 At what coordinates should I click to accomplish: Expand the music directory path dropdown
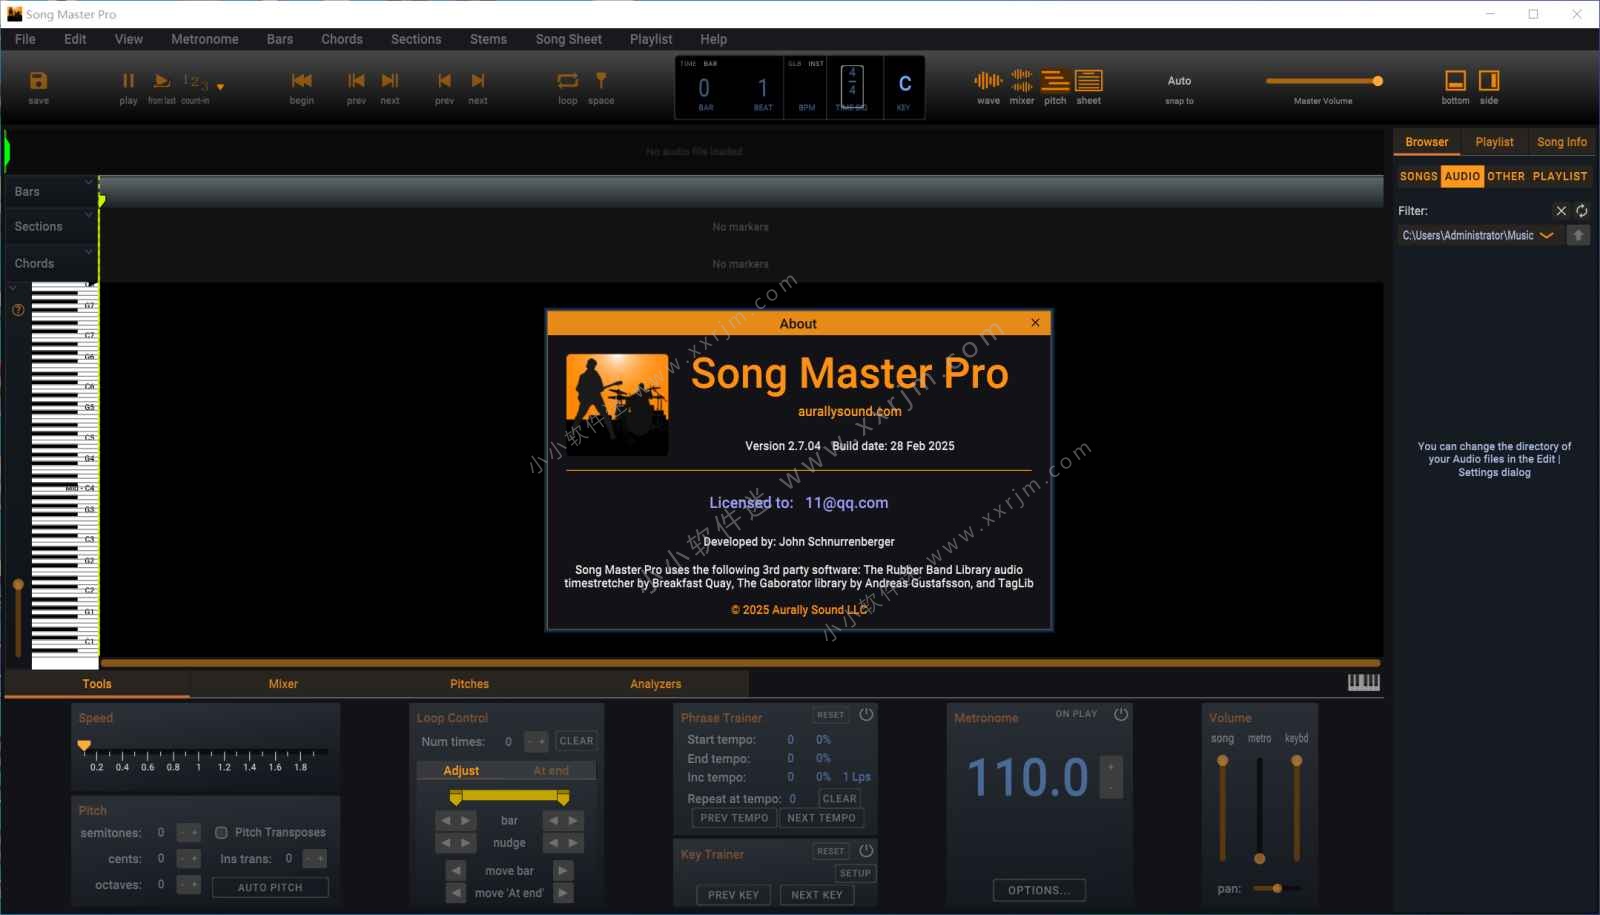click(x=1546, y=236)
